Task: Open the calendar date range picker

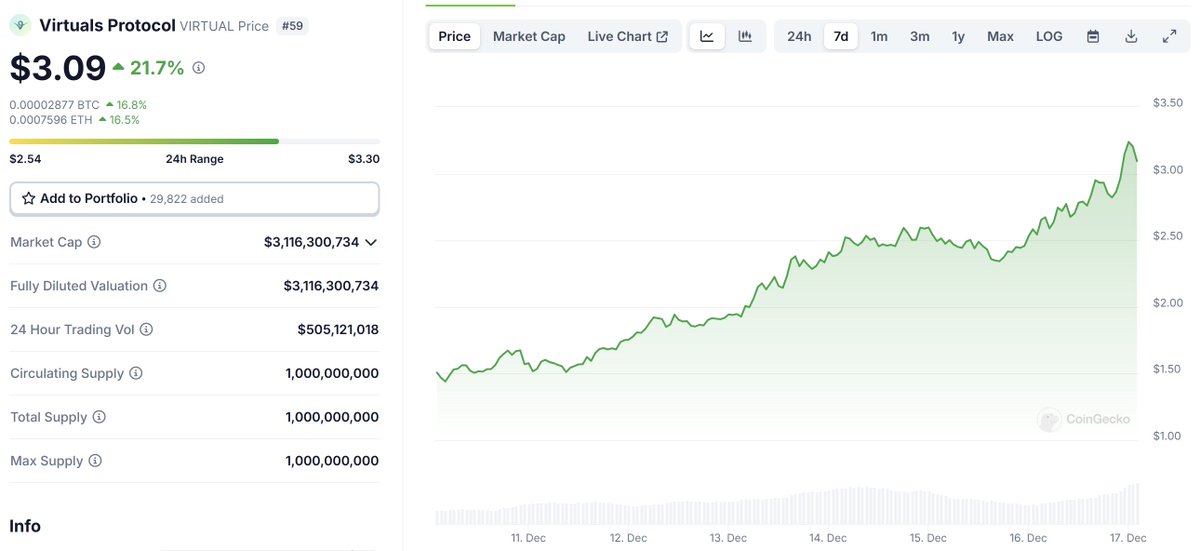Action: coord(1093,36)
